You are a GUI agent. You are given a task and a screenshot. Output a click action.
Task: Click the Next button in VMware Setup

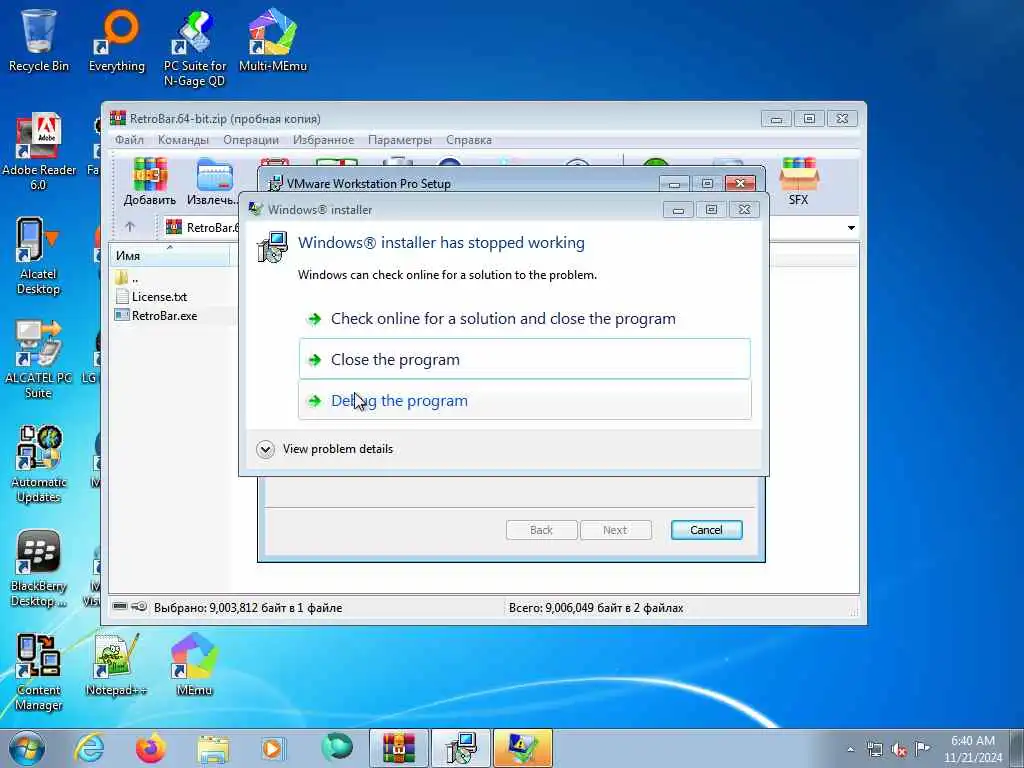(x=615, y=530)
